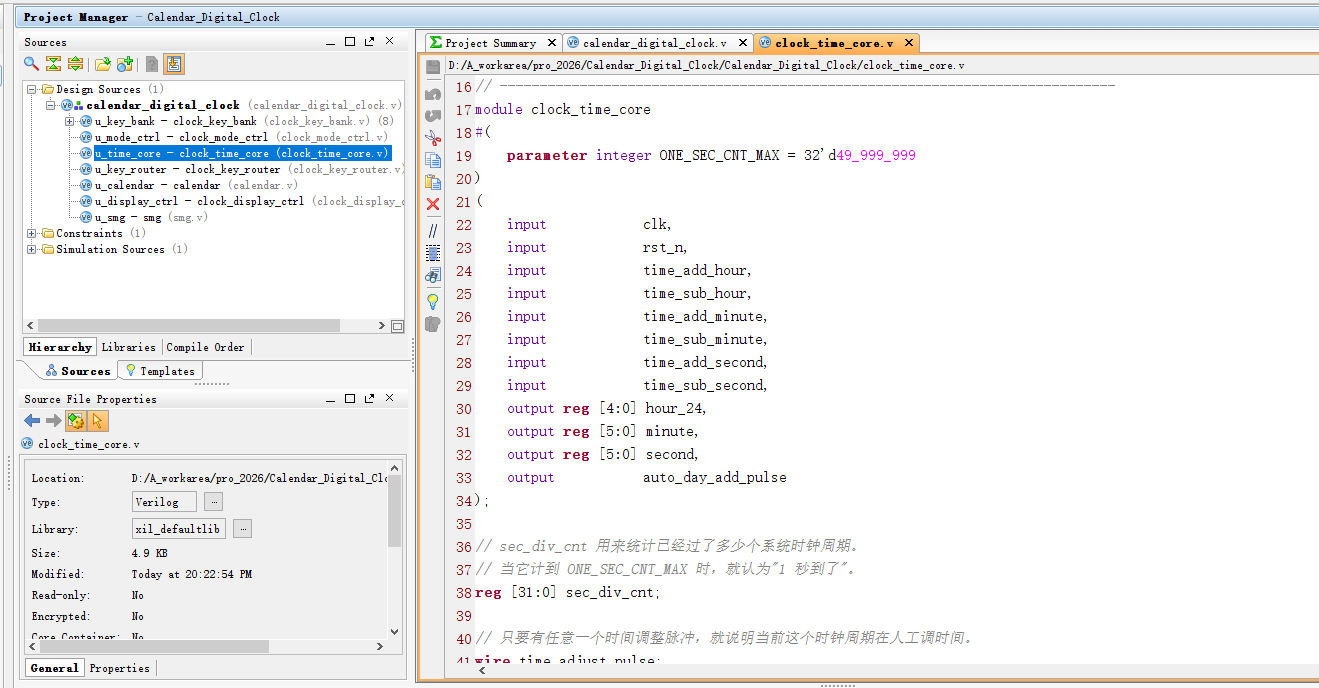Switch to the Compile Order tab

tap(205, 347)
